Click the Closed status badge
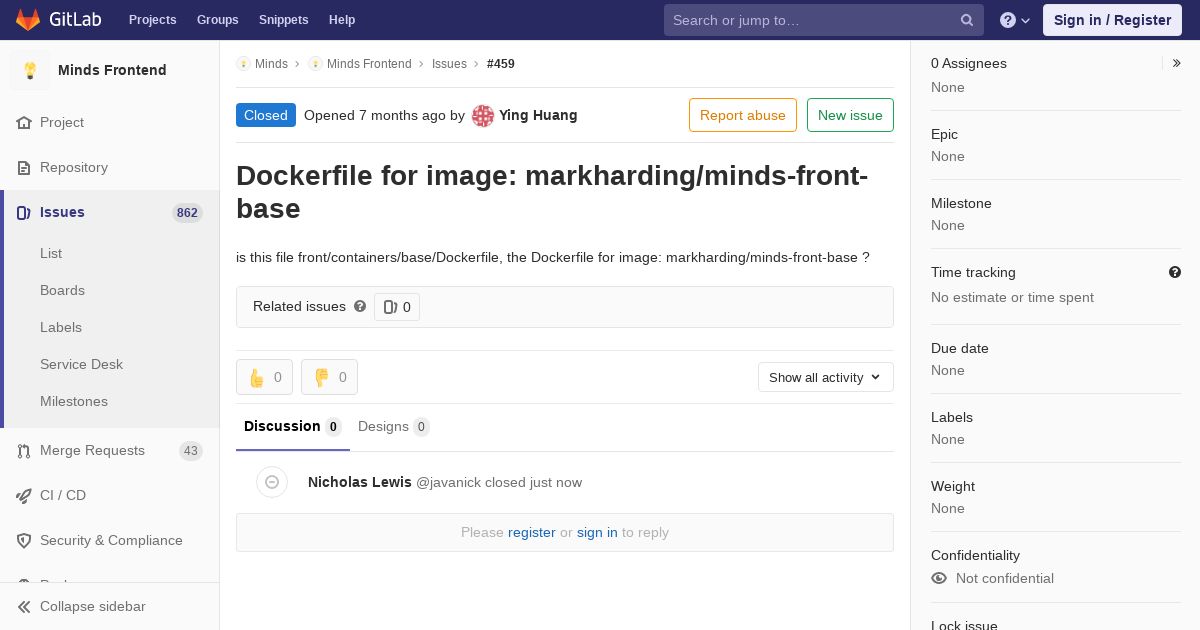Screen dimensions: 1200x630 [x=266, y=115]
